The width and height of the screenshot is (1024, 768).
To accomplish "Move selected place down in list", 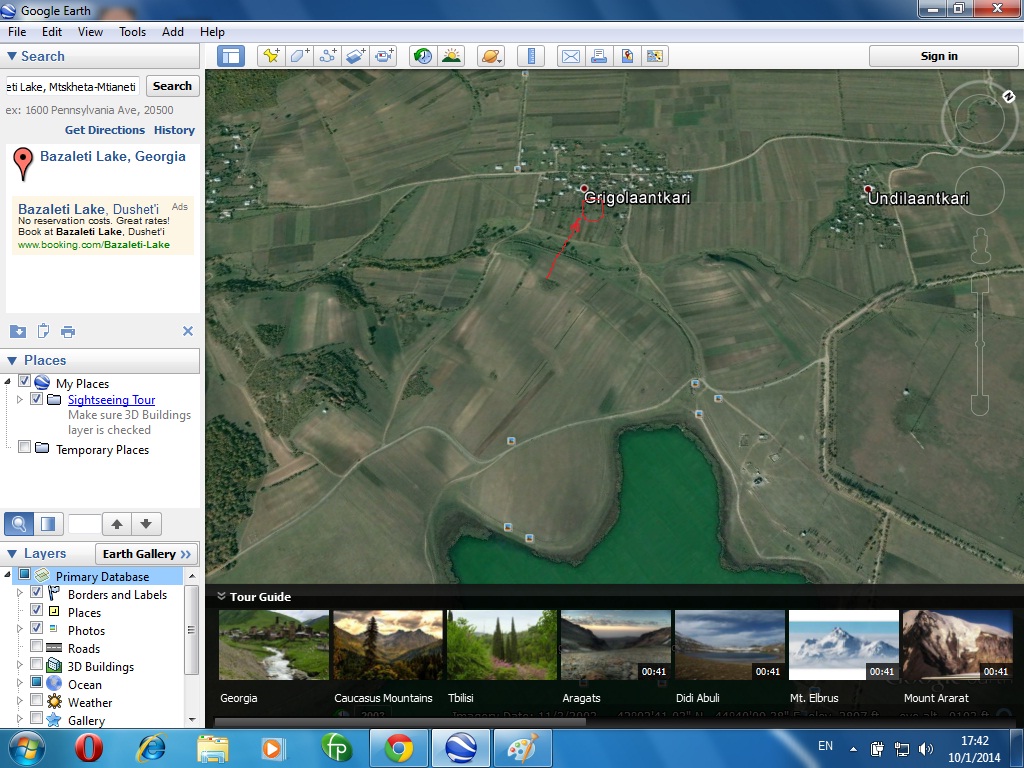I will (146, 524).
